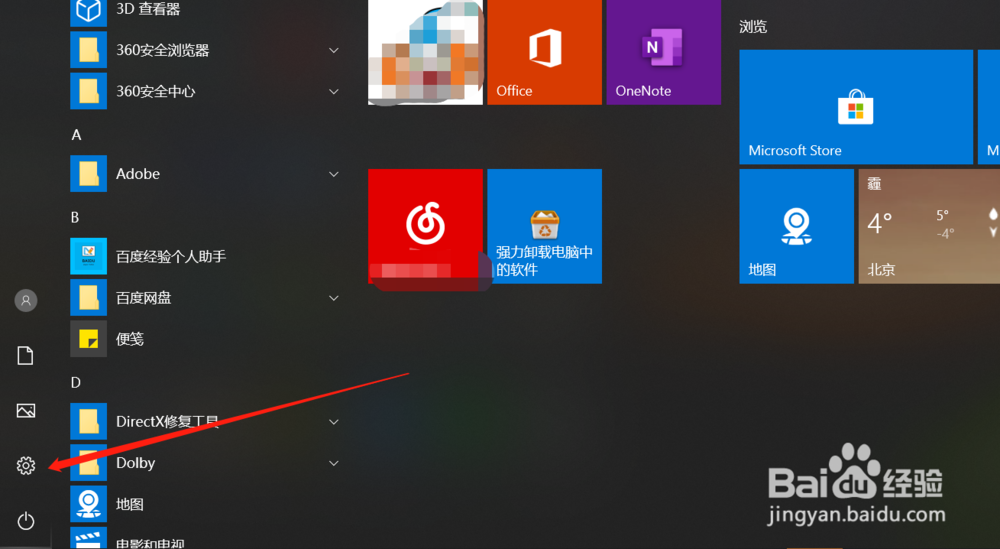Jump via letter D group header
Viewport: 1000px width, 549px height.
(x=76, y=383)
